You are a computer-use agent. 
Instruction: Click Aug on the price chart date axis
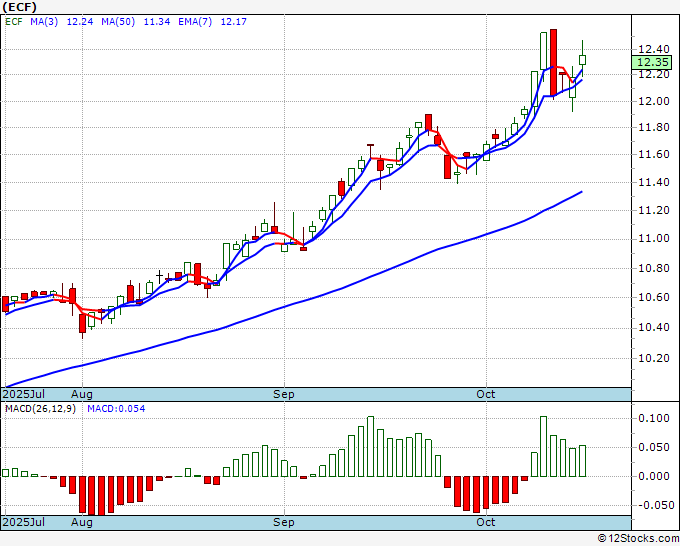point(82,394)
